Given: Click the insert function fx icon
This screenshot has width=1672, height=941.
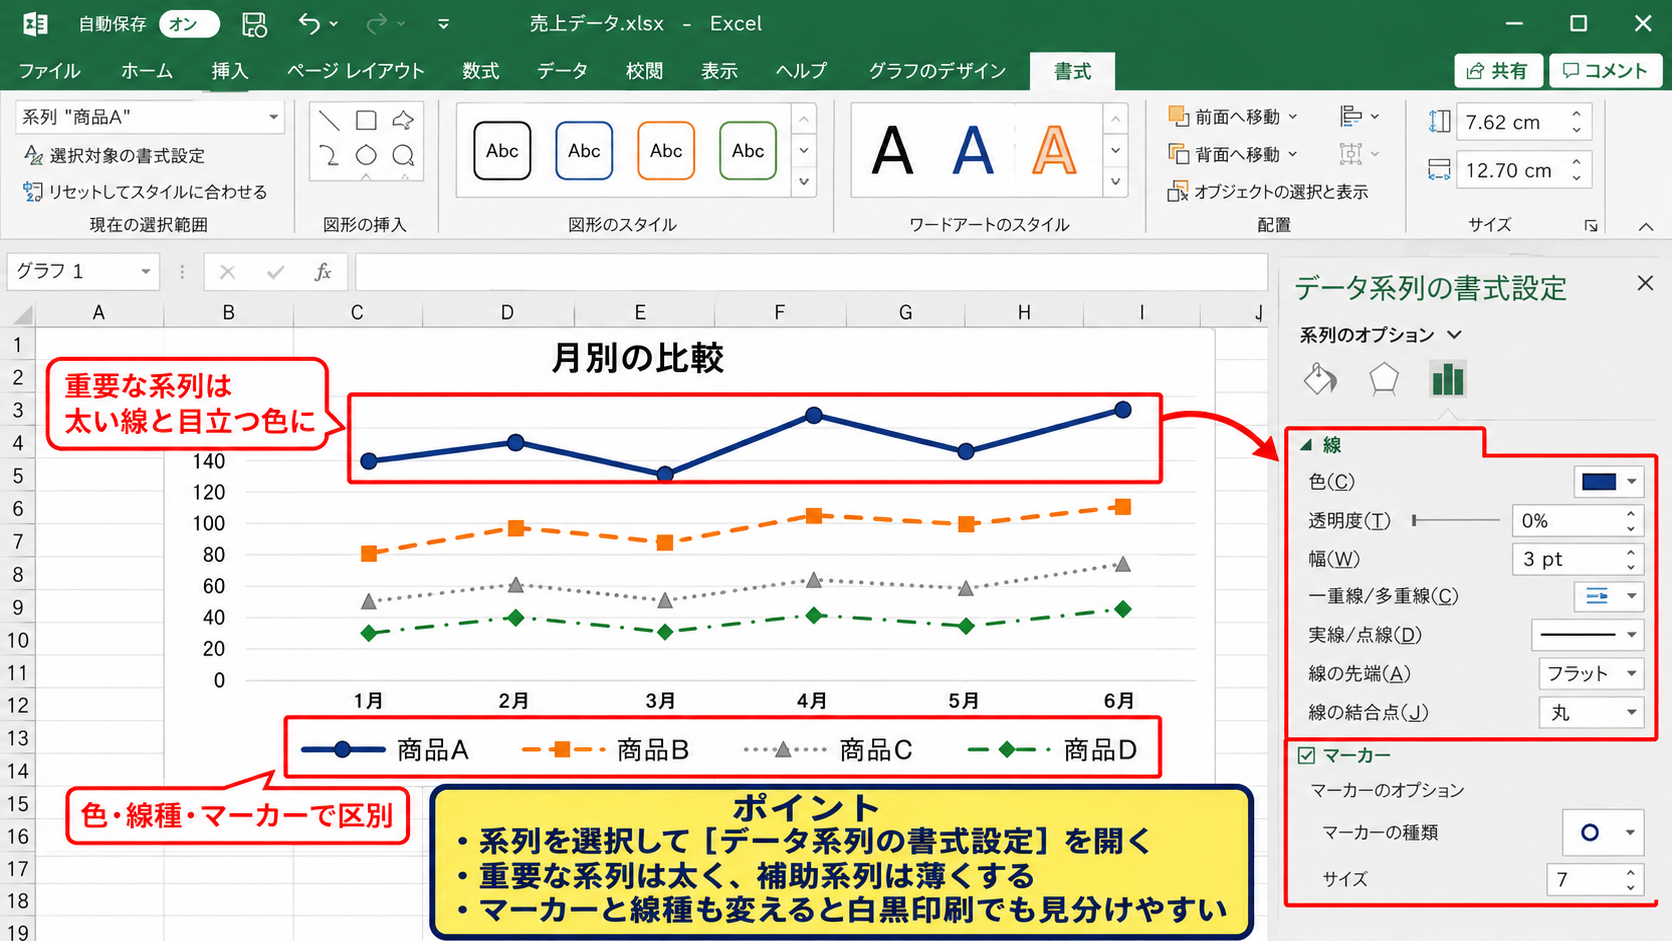Looking at the screenshot, I should tap(323, 272).
